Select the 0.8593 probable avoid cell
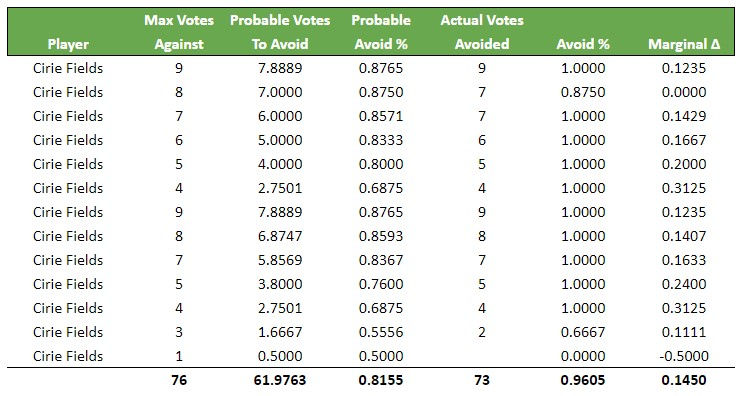The width and height of the screenshot is (739, 396). pos(381,236)
